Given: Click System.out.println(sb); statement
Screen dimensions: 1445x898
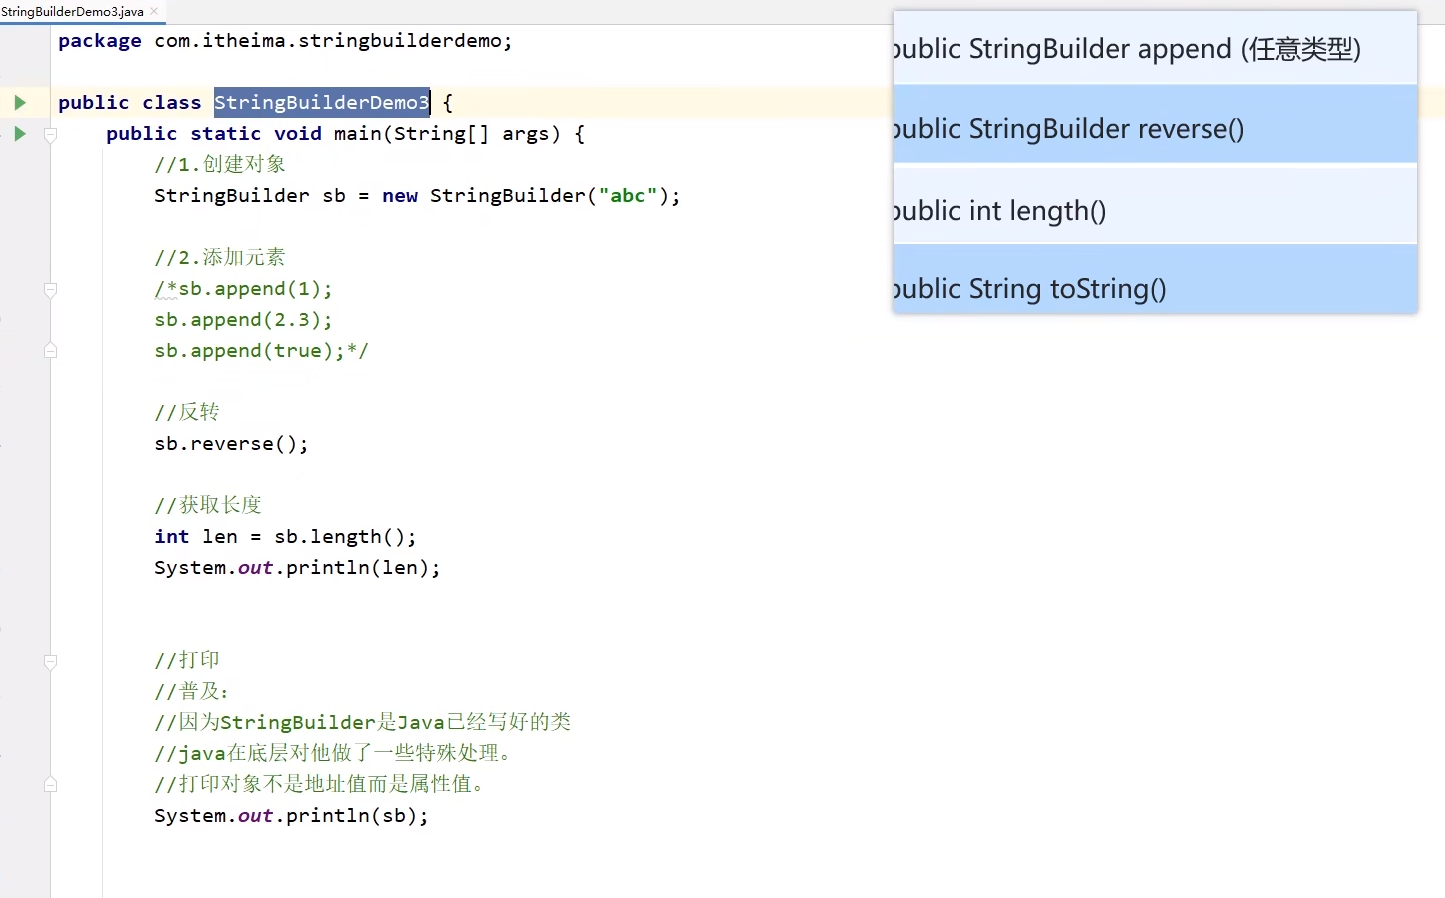Looking at the screenshot, I should (291, 816).
